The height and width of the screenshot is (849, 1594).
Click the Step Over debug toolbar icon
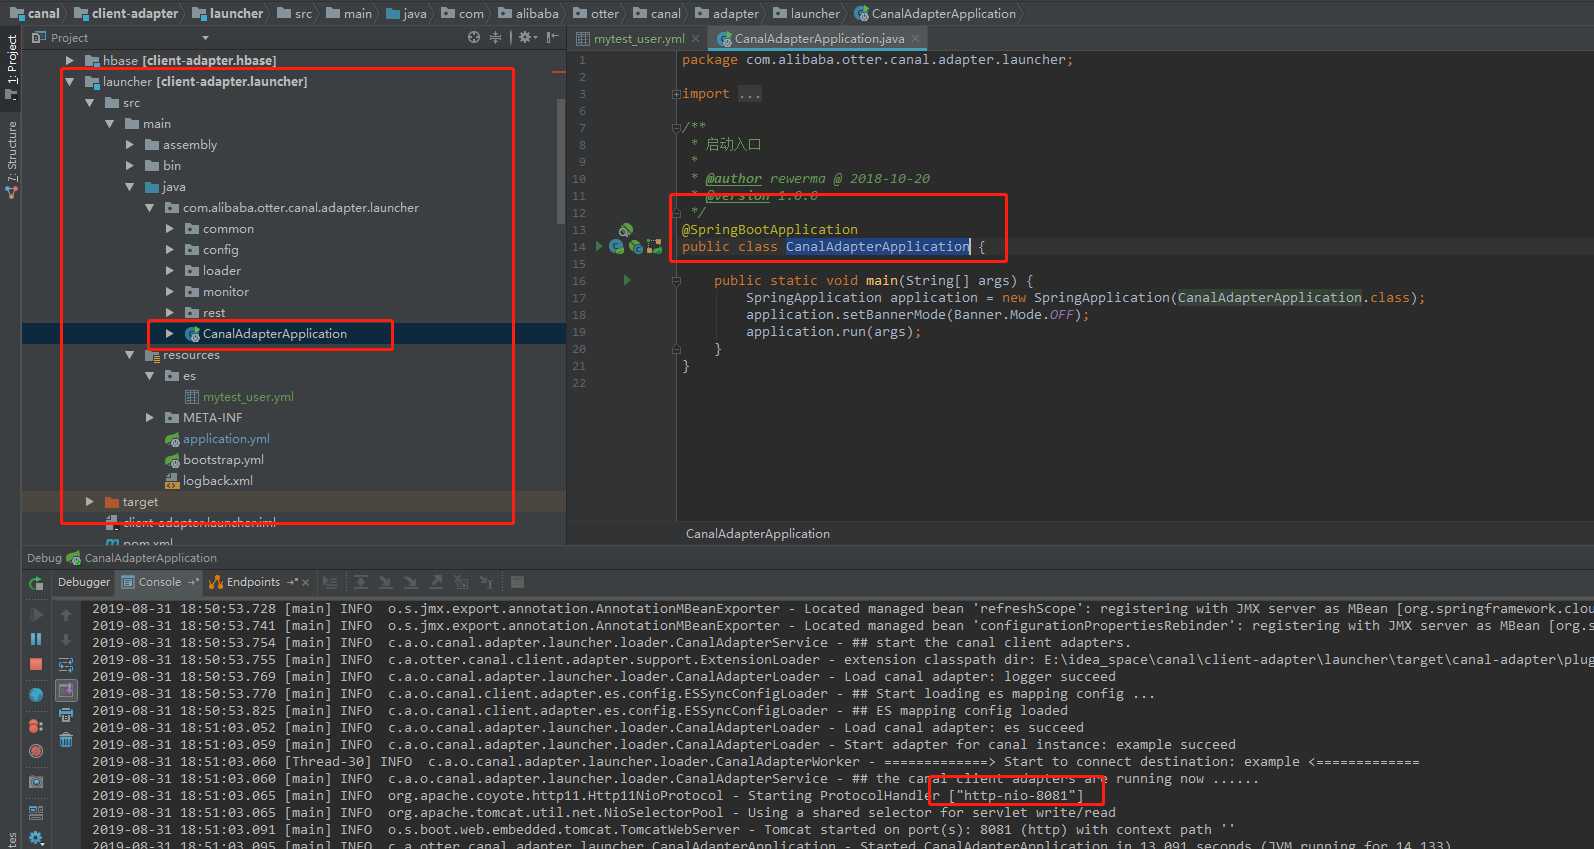click(361, 582)
